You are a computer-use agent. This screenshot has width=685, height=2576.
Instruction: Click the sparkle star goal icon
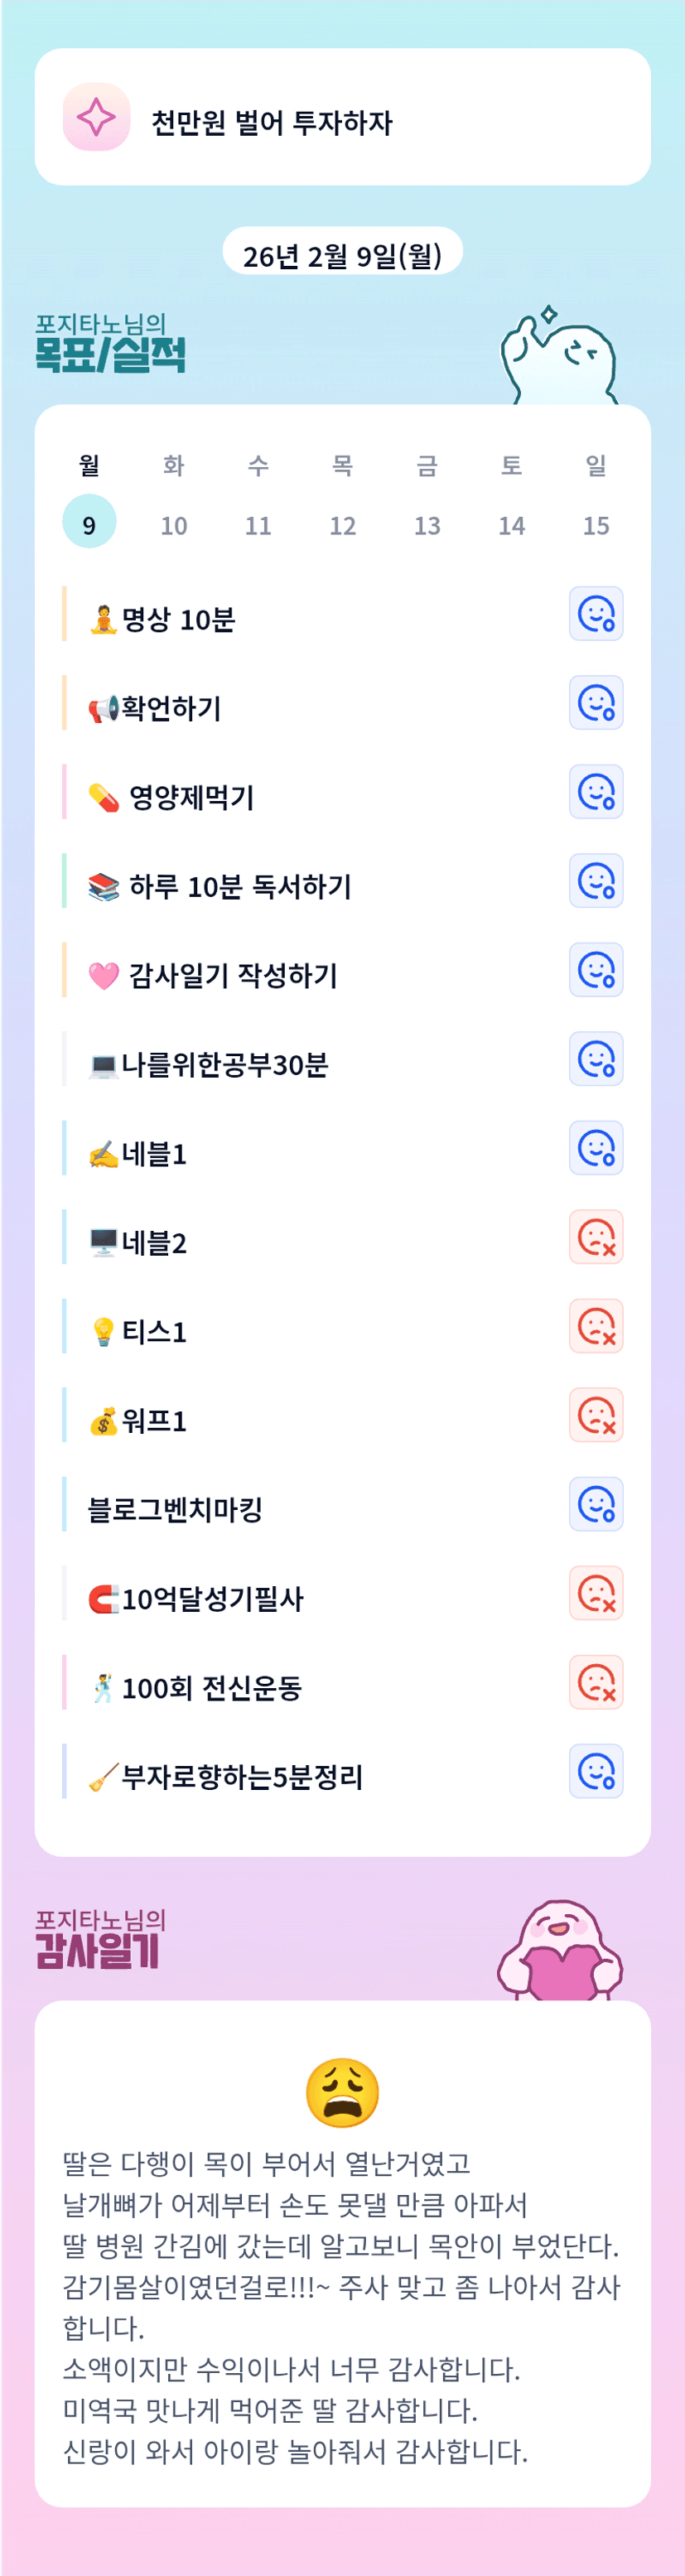tap(97, 117)
